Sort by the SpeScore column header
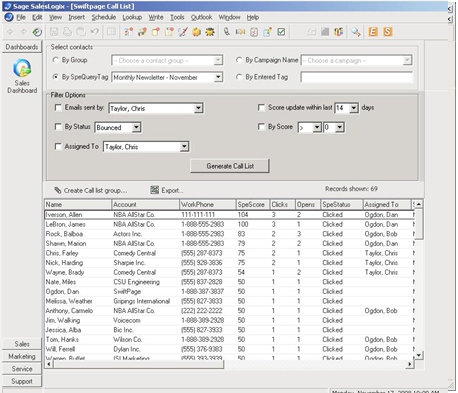 click(252, 204)
